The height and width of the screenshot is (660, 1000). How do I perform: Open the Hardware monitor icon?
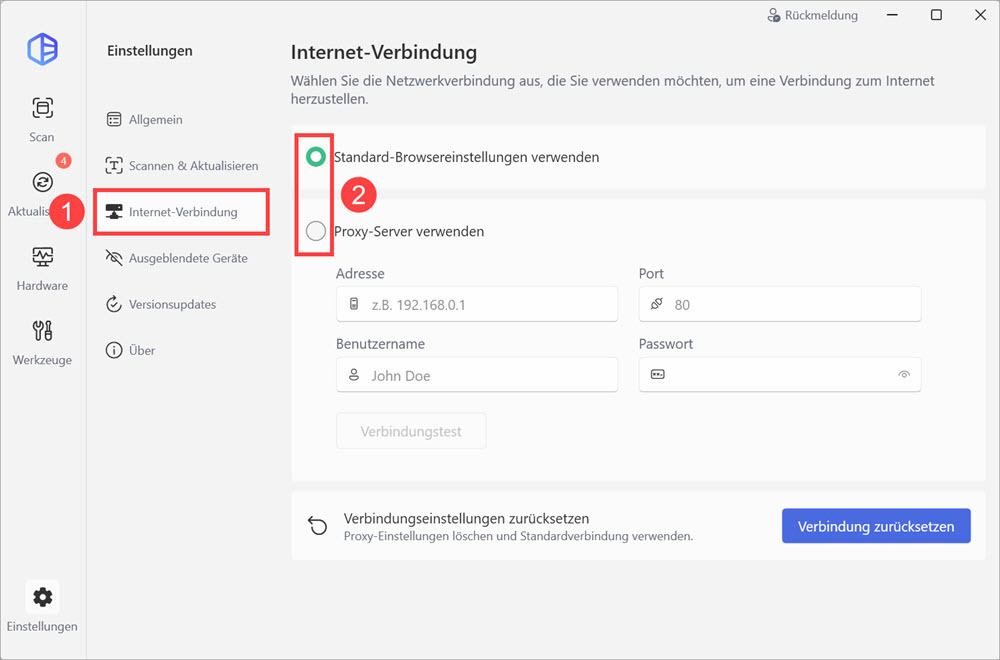coord(42,257)
